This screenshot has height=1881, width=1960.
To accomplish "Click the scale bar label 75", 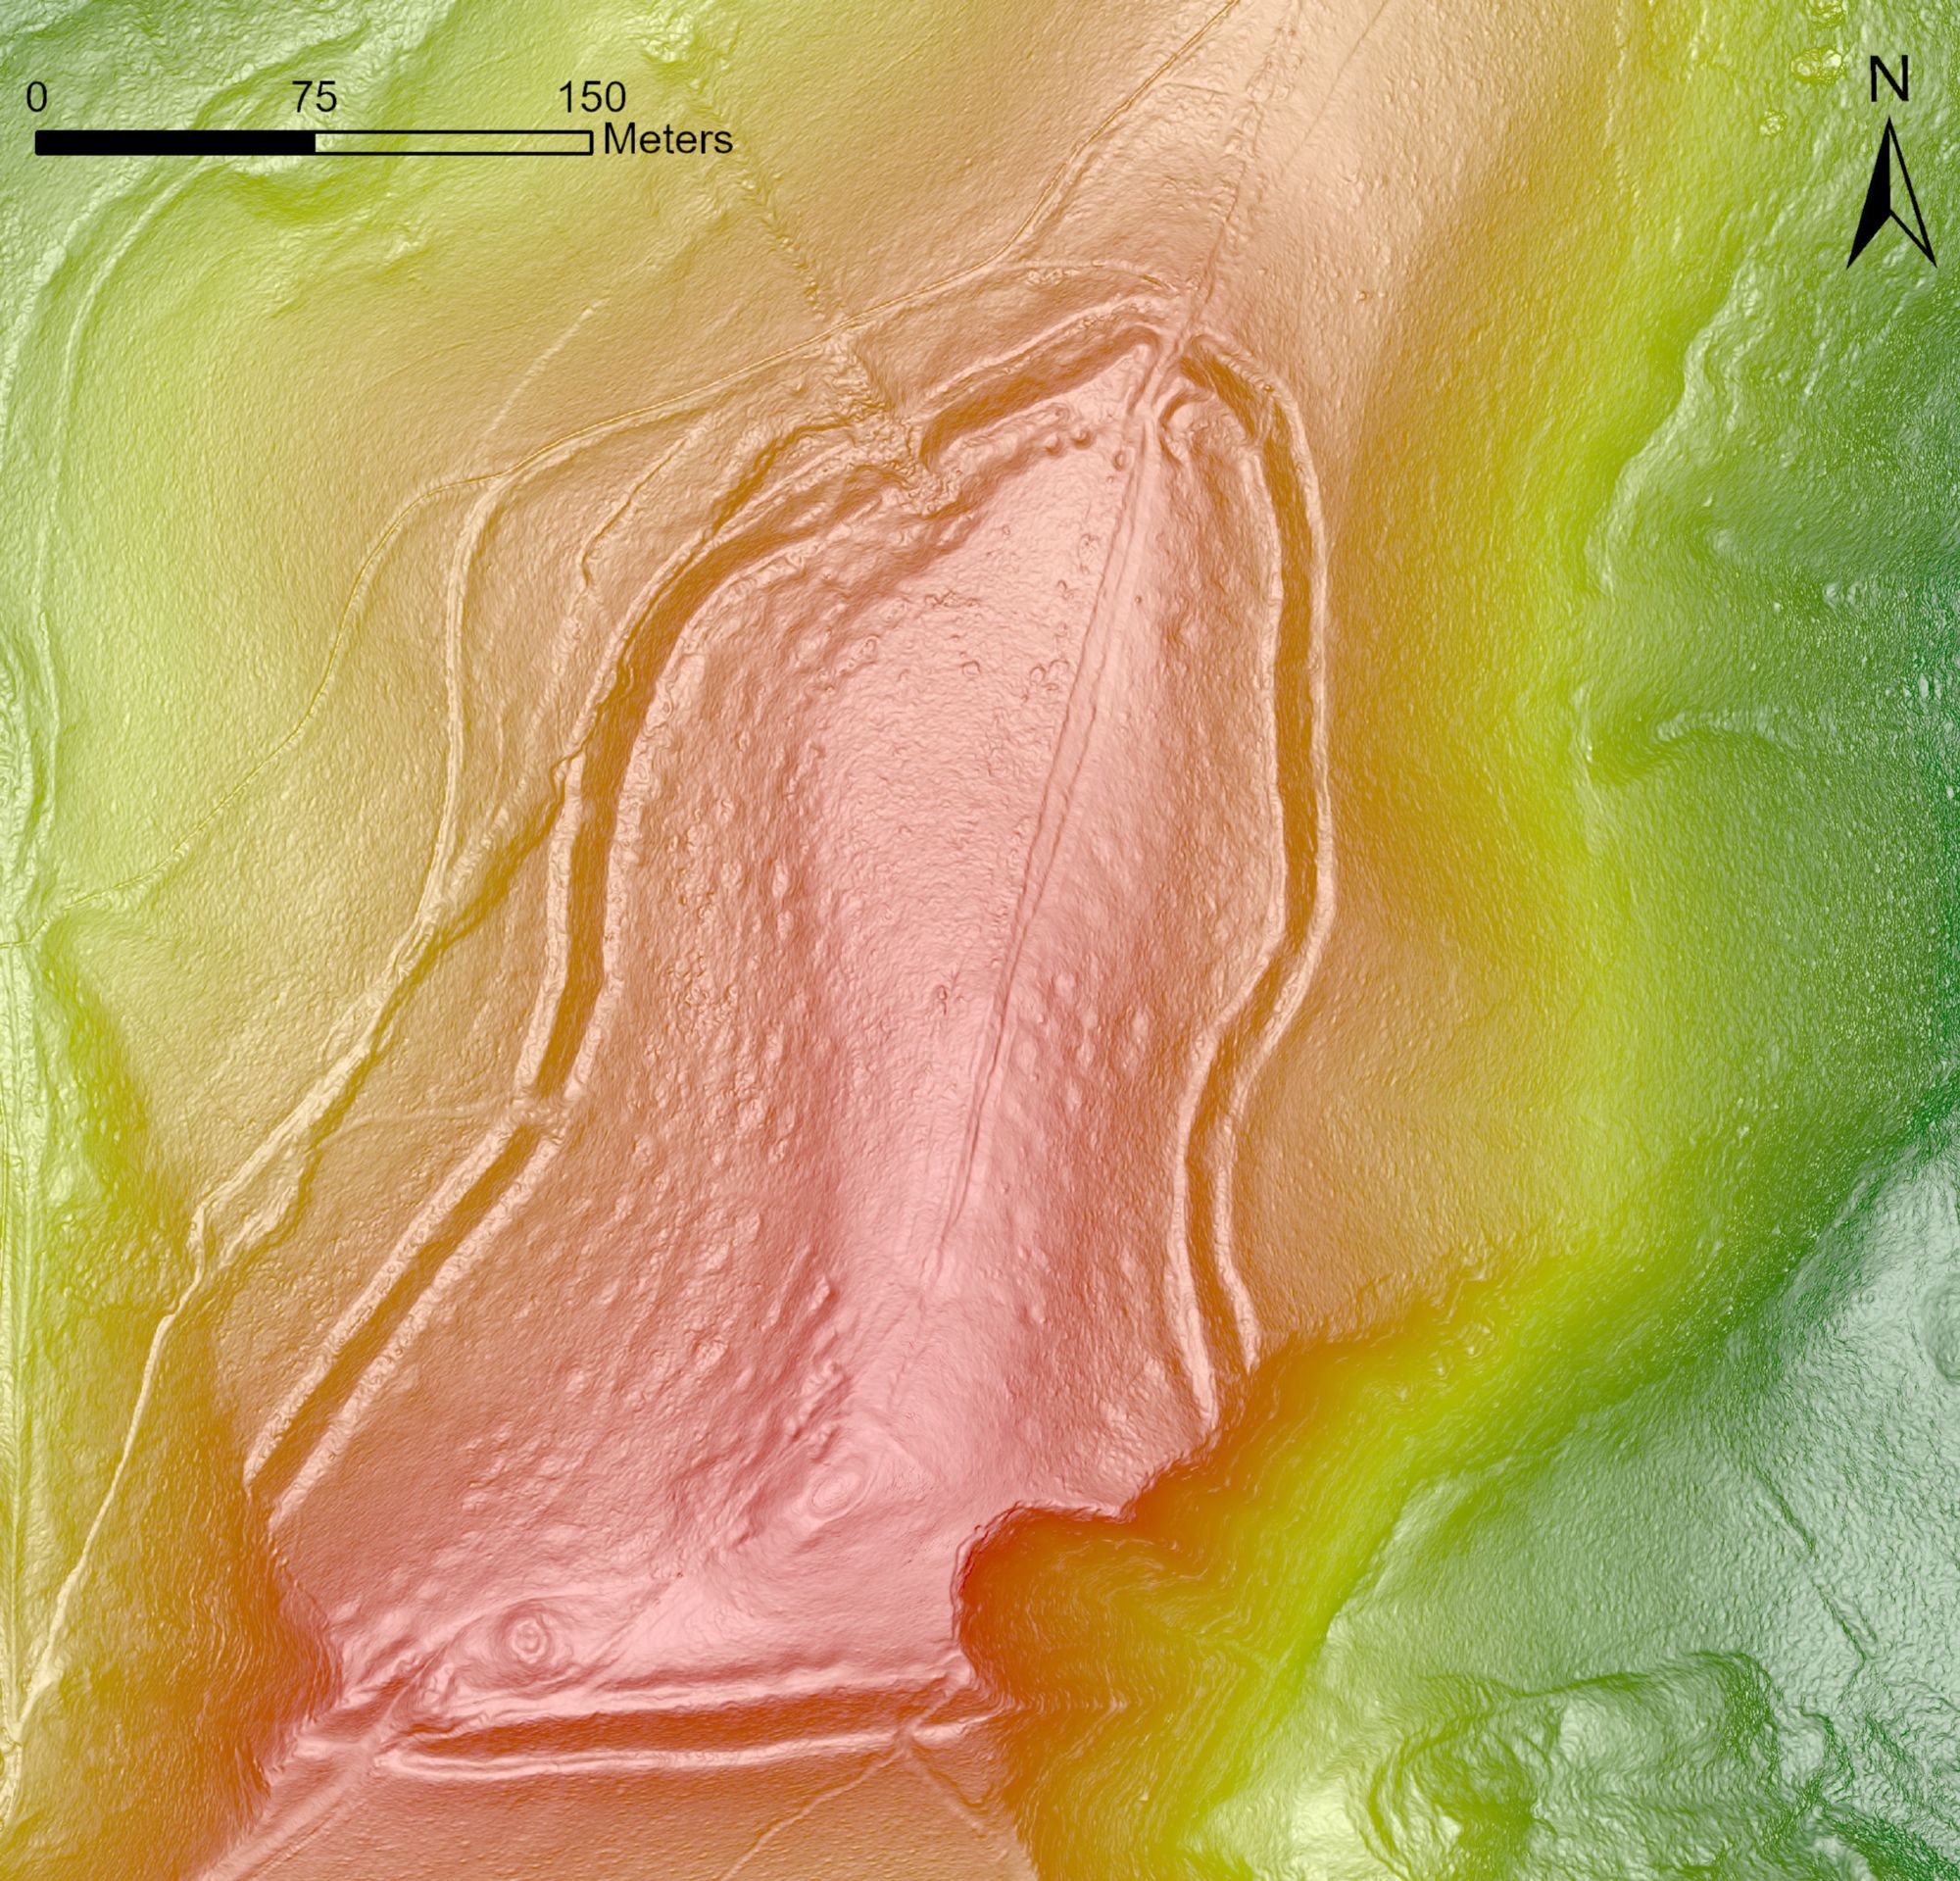I will [x=315, y=98].
